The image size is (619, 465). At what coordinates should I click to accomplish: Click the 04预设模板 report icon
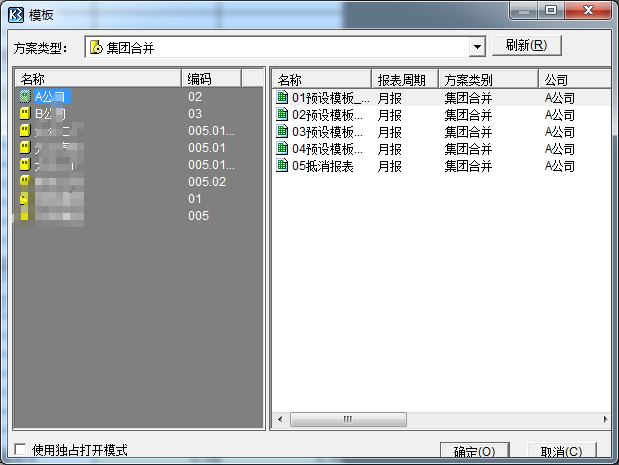283,149
